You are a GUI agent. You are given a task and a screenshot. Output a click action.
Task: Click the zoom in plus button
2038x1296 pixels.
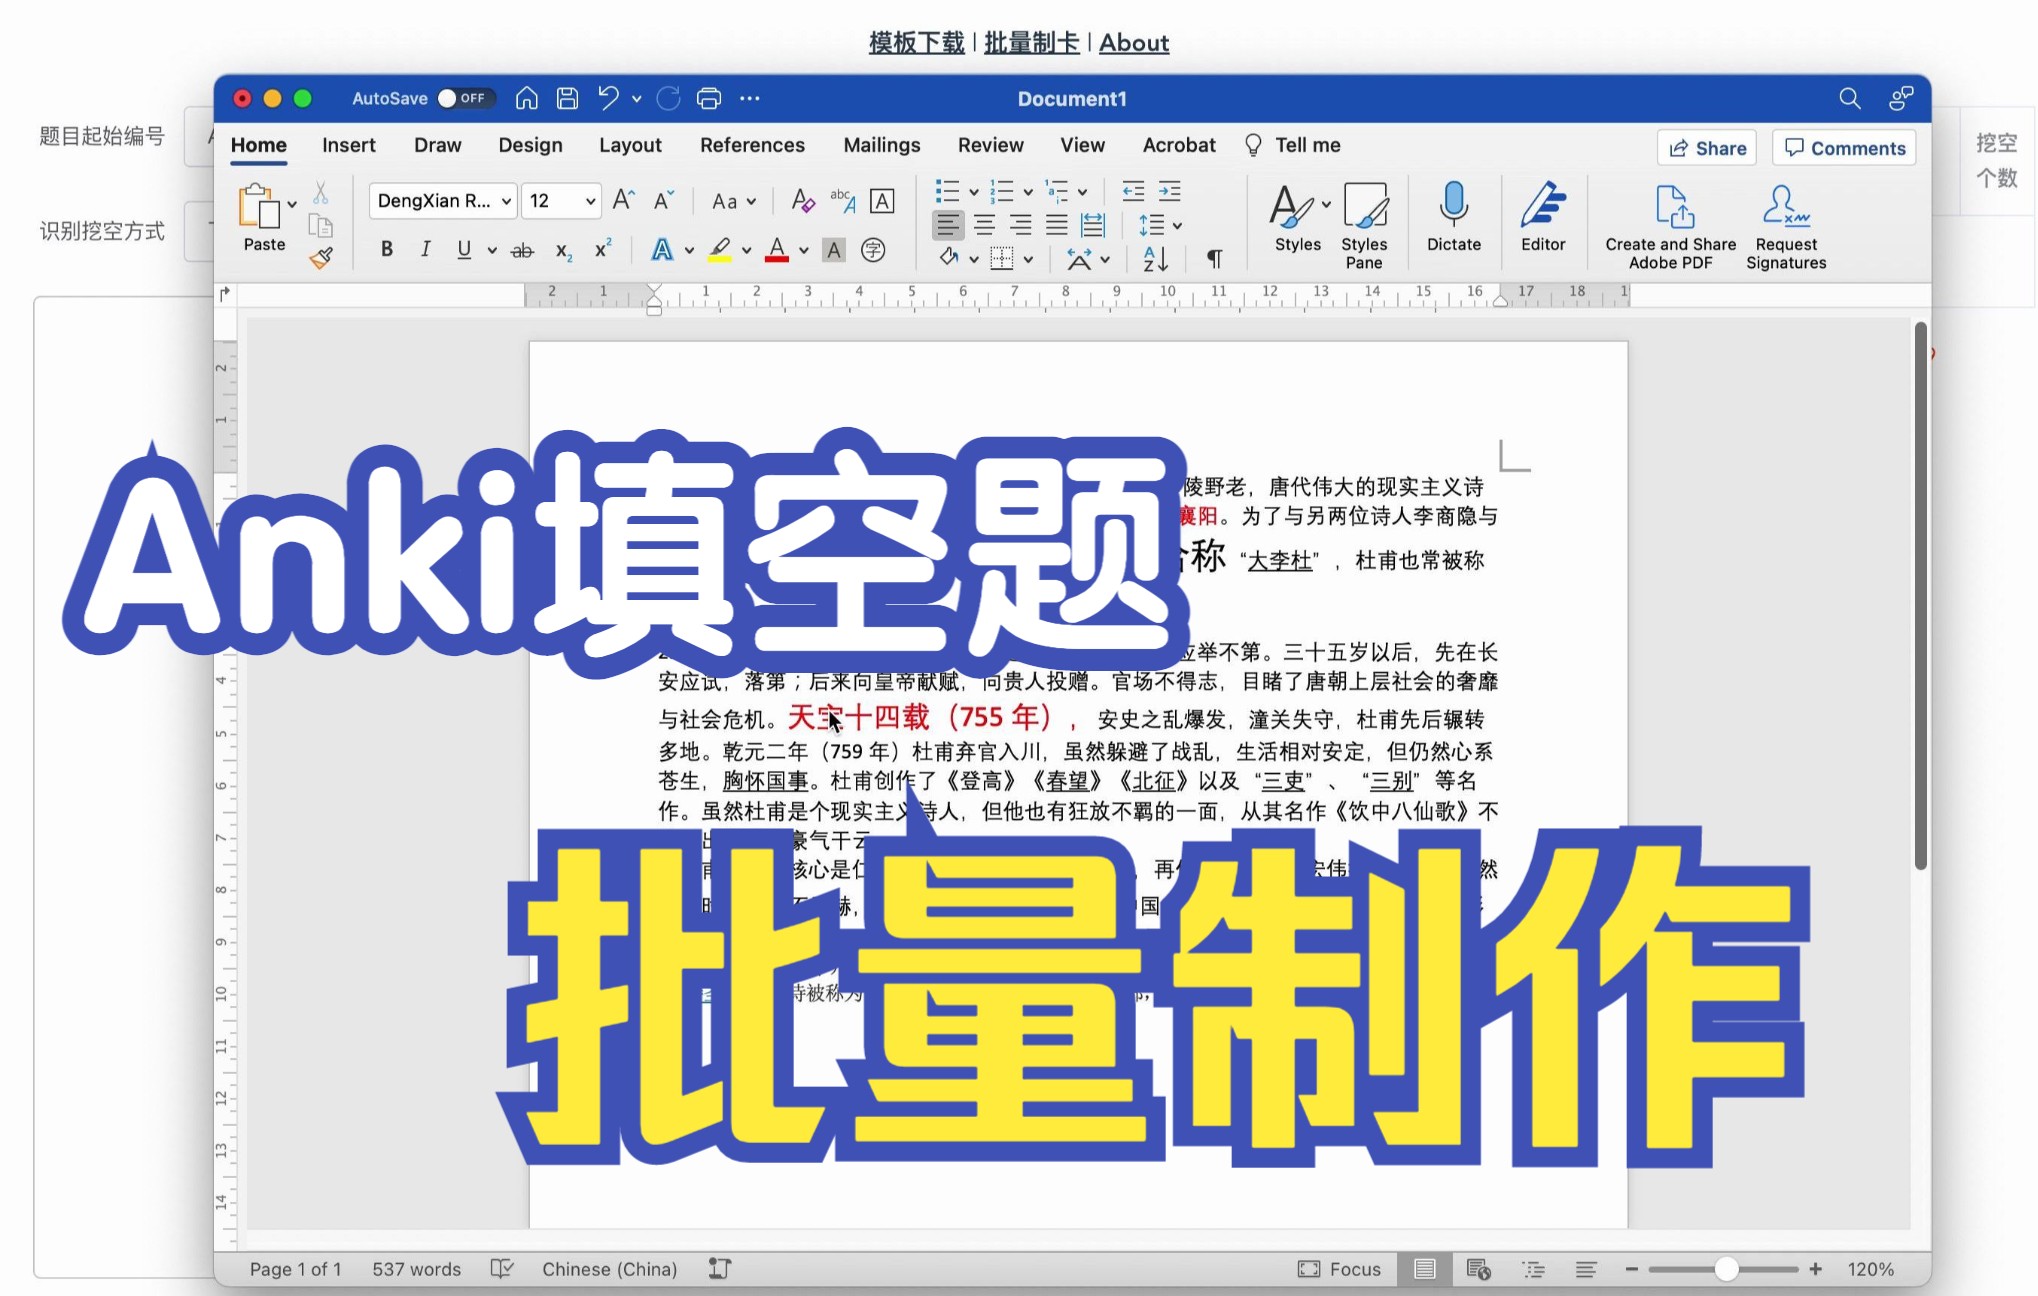1815,1269
